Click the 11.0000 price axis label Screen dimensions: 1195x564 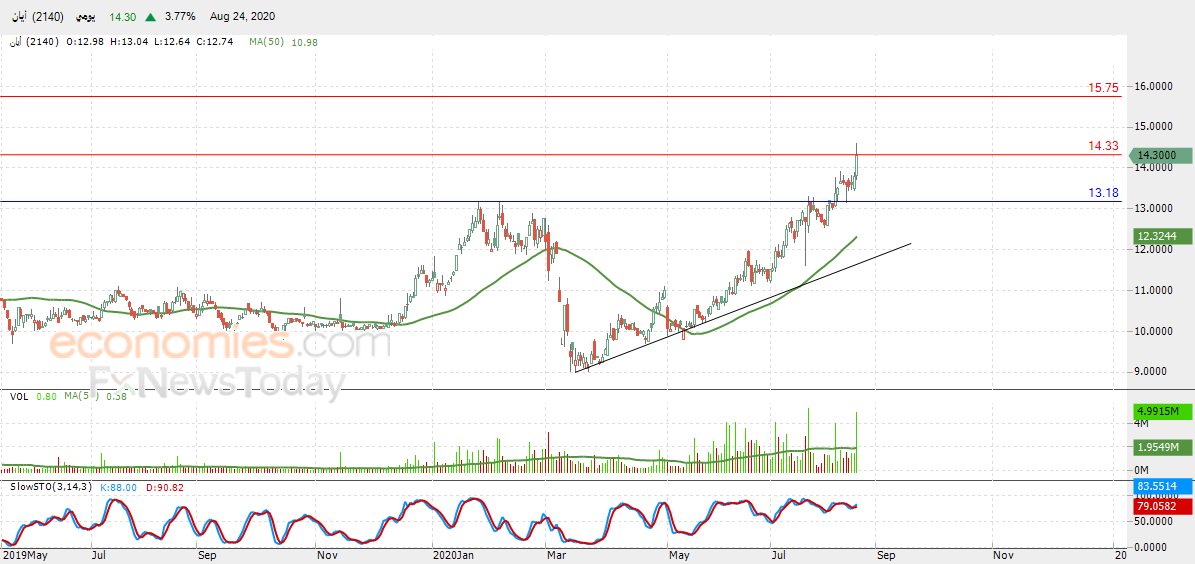point(1153,290)
